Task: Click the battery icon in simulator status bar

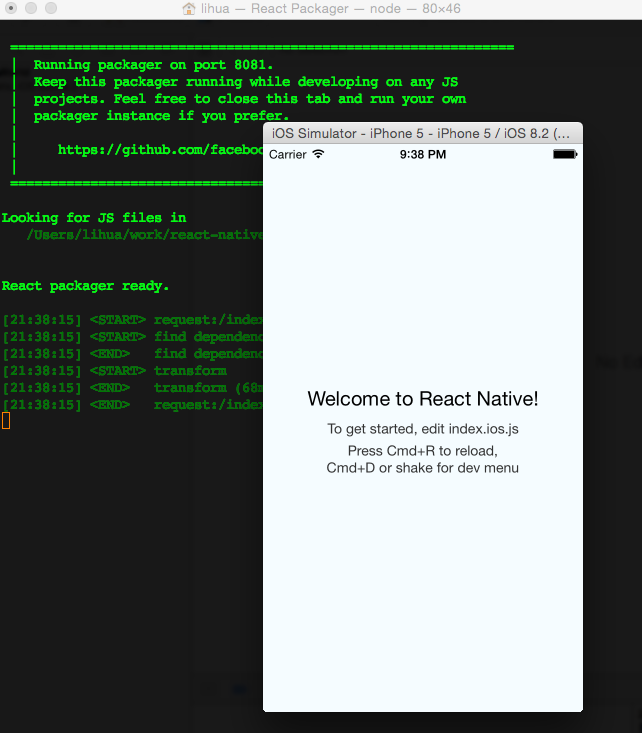Action: click(565, 154)
